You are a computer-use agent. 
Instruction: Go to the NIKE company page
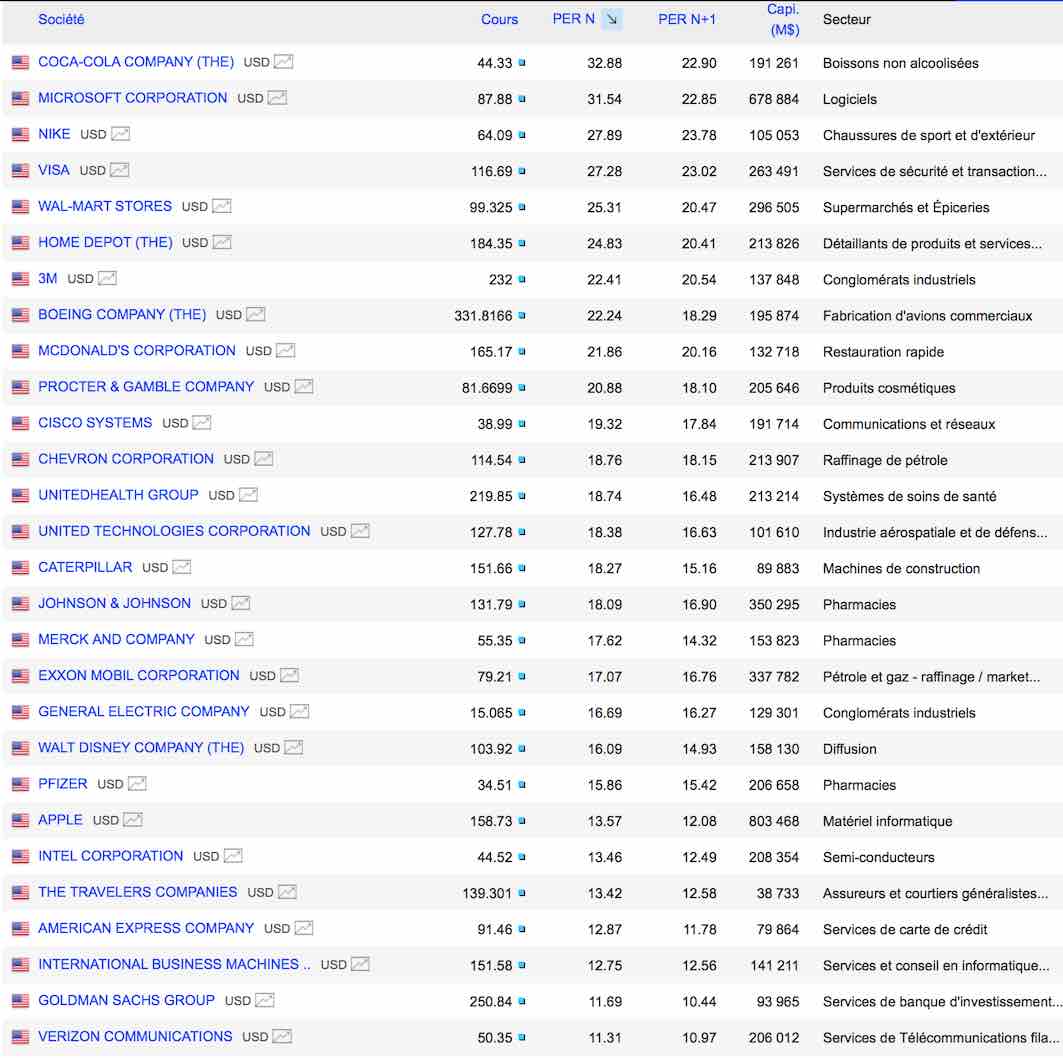tap(54, 134)
